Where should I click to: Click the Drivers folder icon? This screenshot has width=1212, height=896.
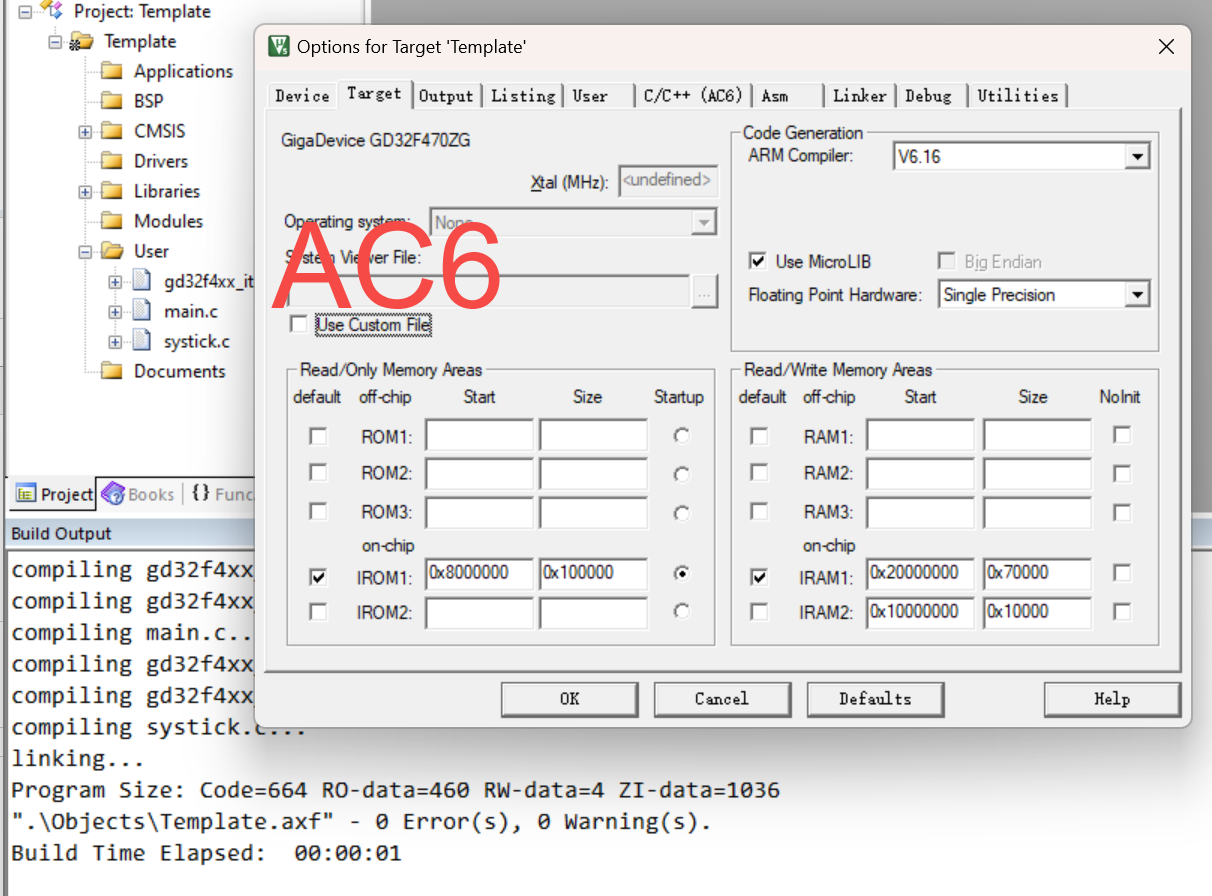pos(112,161)
